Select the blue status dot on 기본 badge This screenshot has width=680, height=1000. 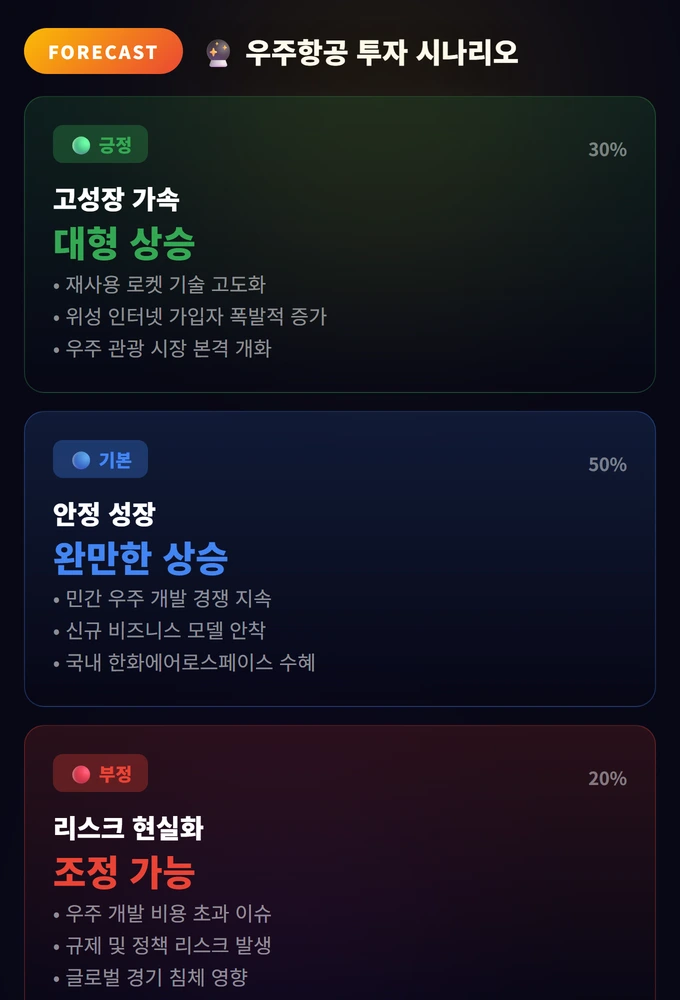coord(79,459)
